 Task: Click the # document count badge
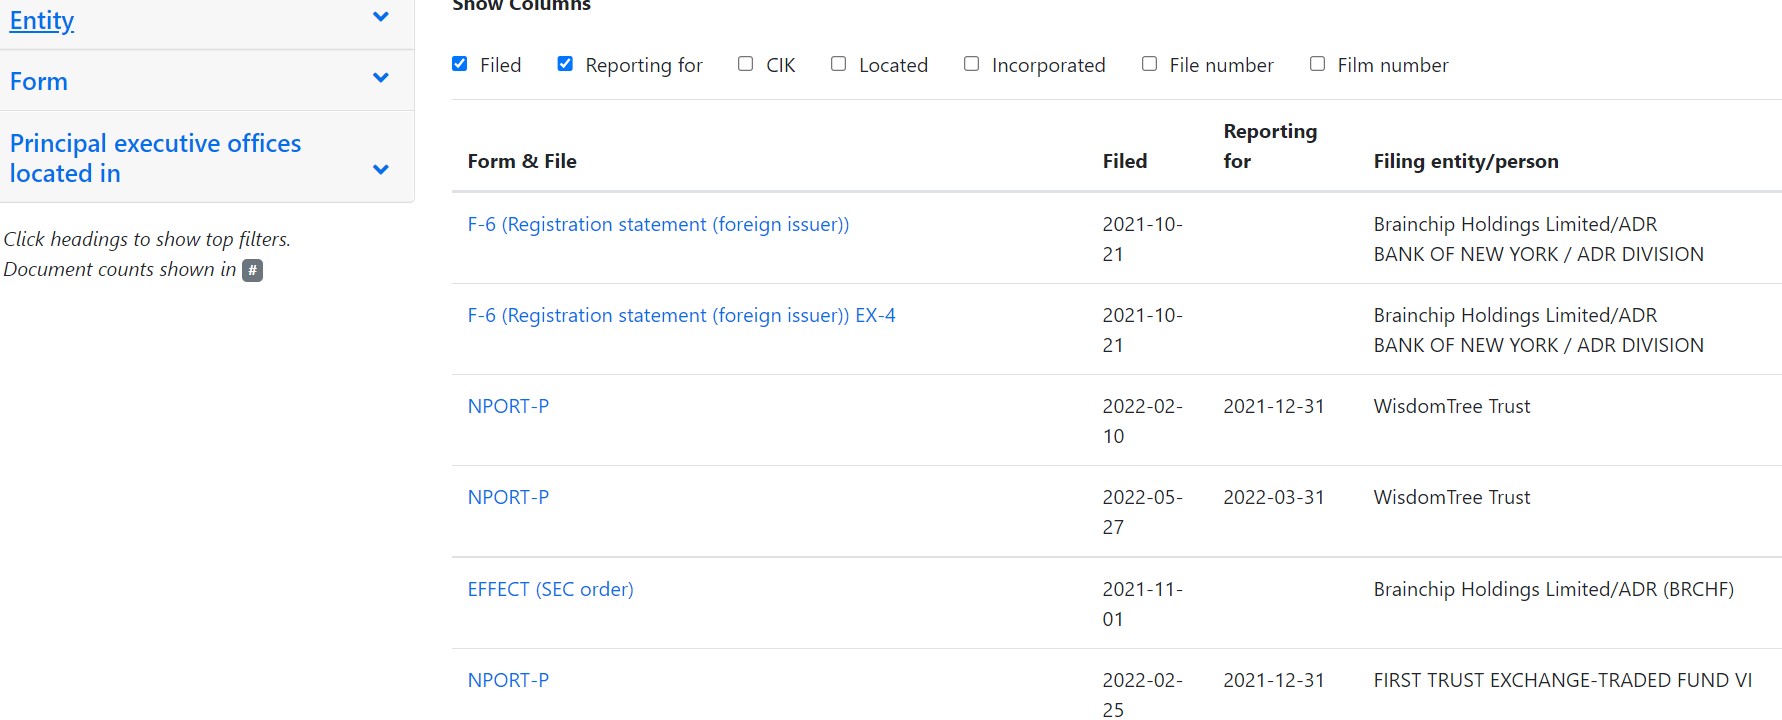point(253,270)
